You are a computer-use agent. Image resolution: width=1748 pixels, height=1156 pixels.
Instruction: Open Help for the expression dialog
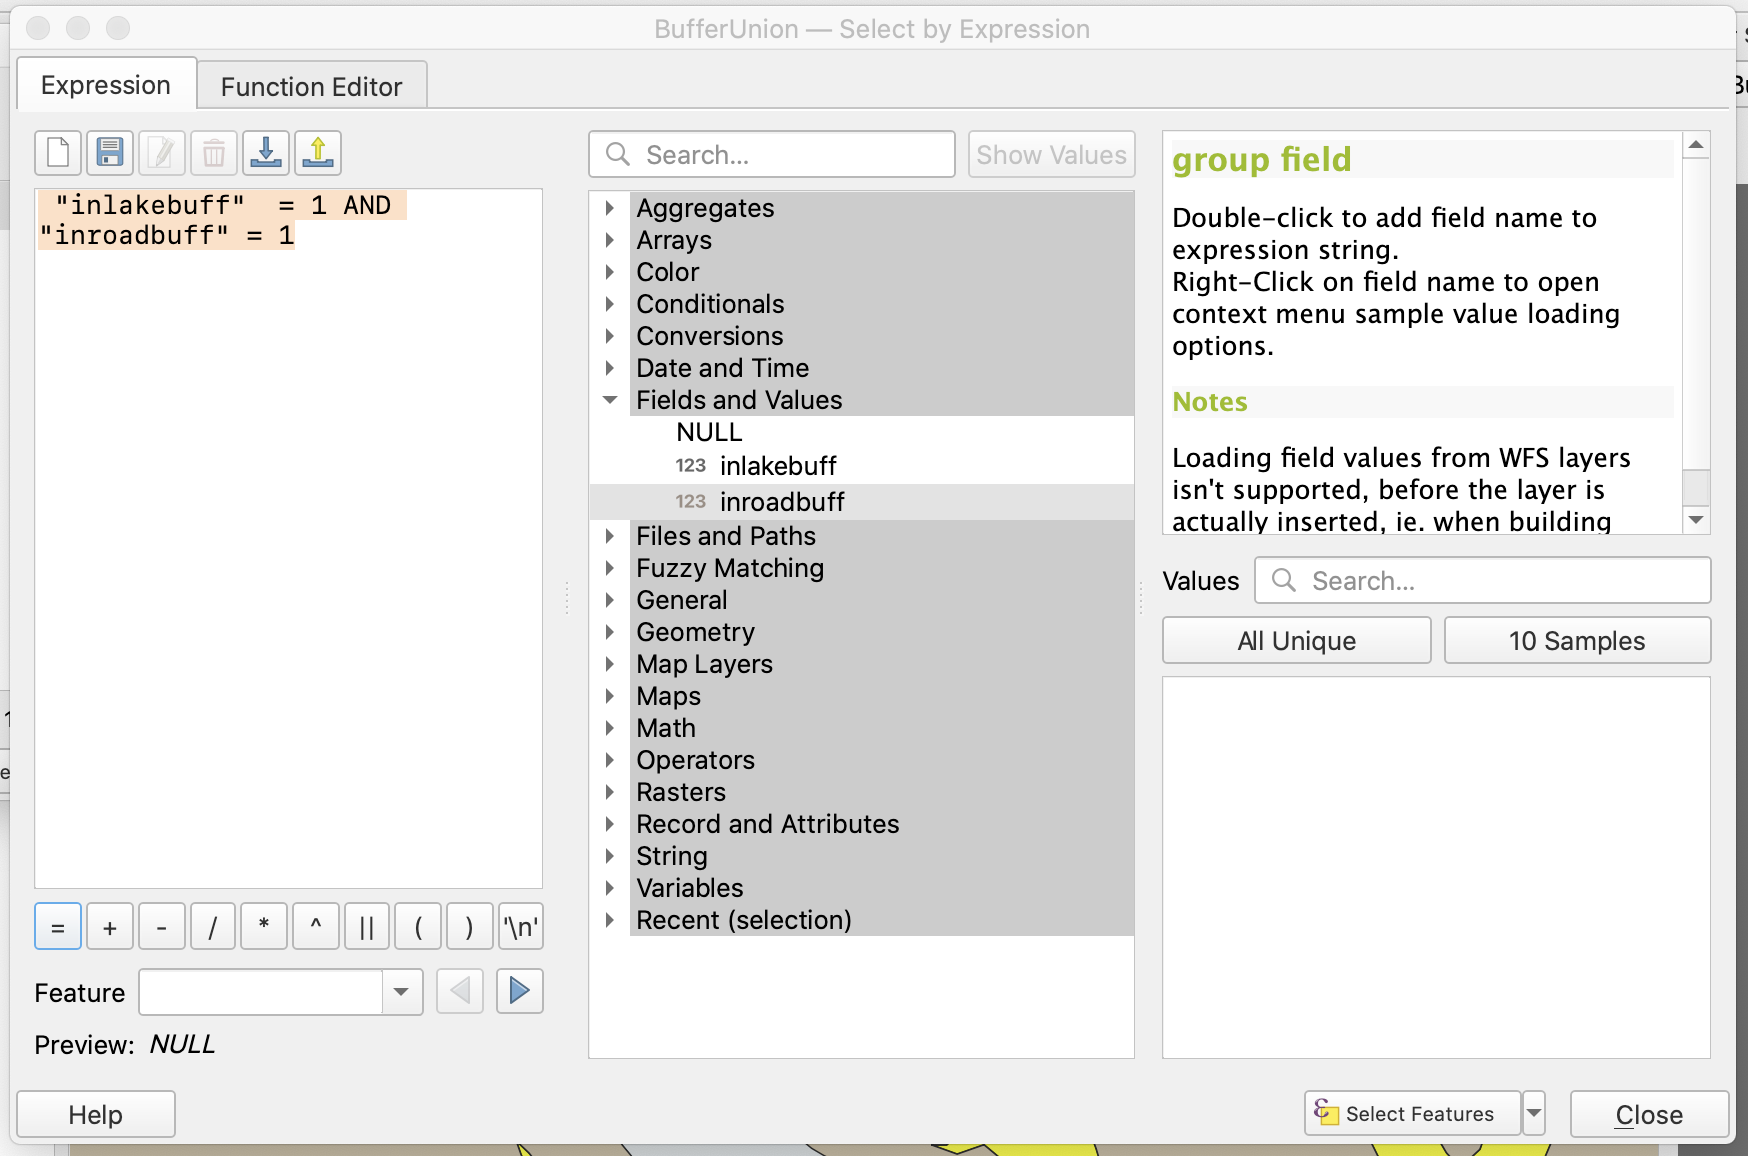pos(96,1114)
